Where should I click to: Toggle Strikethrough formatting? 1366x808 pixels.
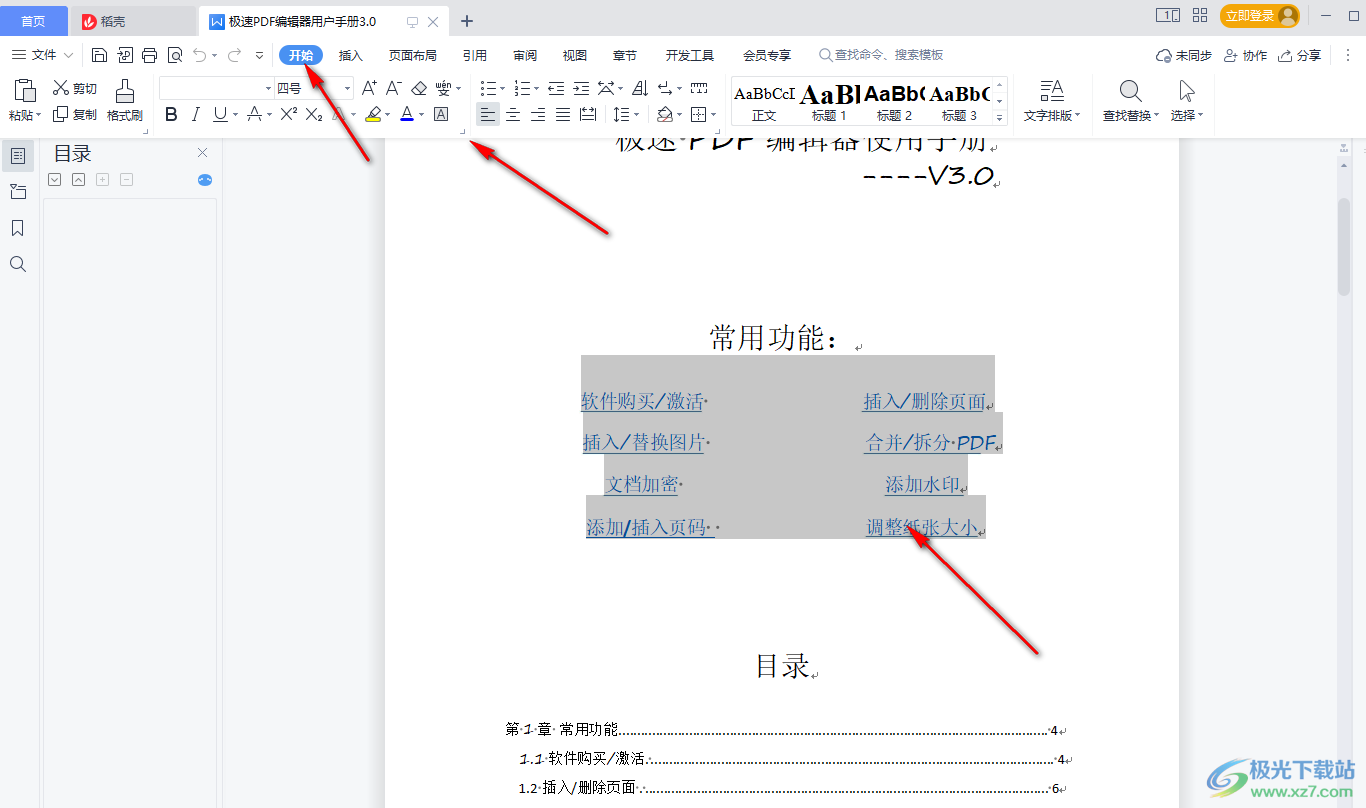254,115
